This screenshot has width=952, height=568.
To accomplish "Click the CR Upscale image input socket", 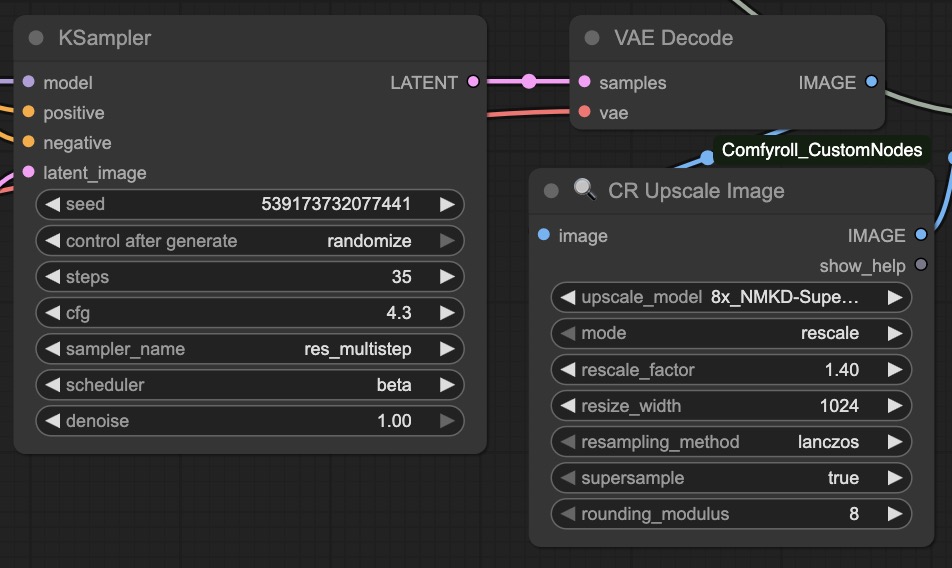I will coord(544,234).
